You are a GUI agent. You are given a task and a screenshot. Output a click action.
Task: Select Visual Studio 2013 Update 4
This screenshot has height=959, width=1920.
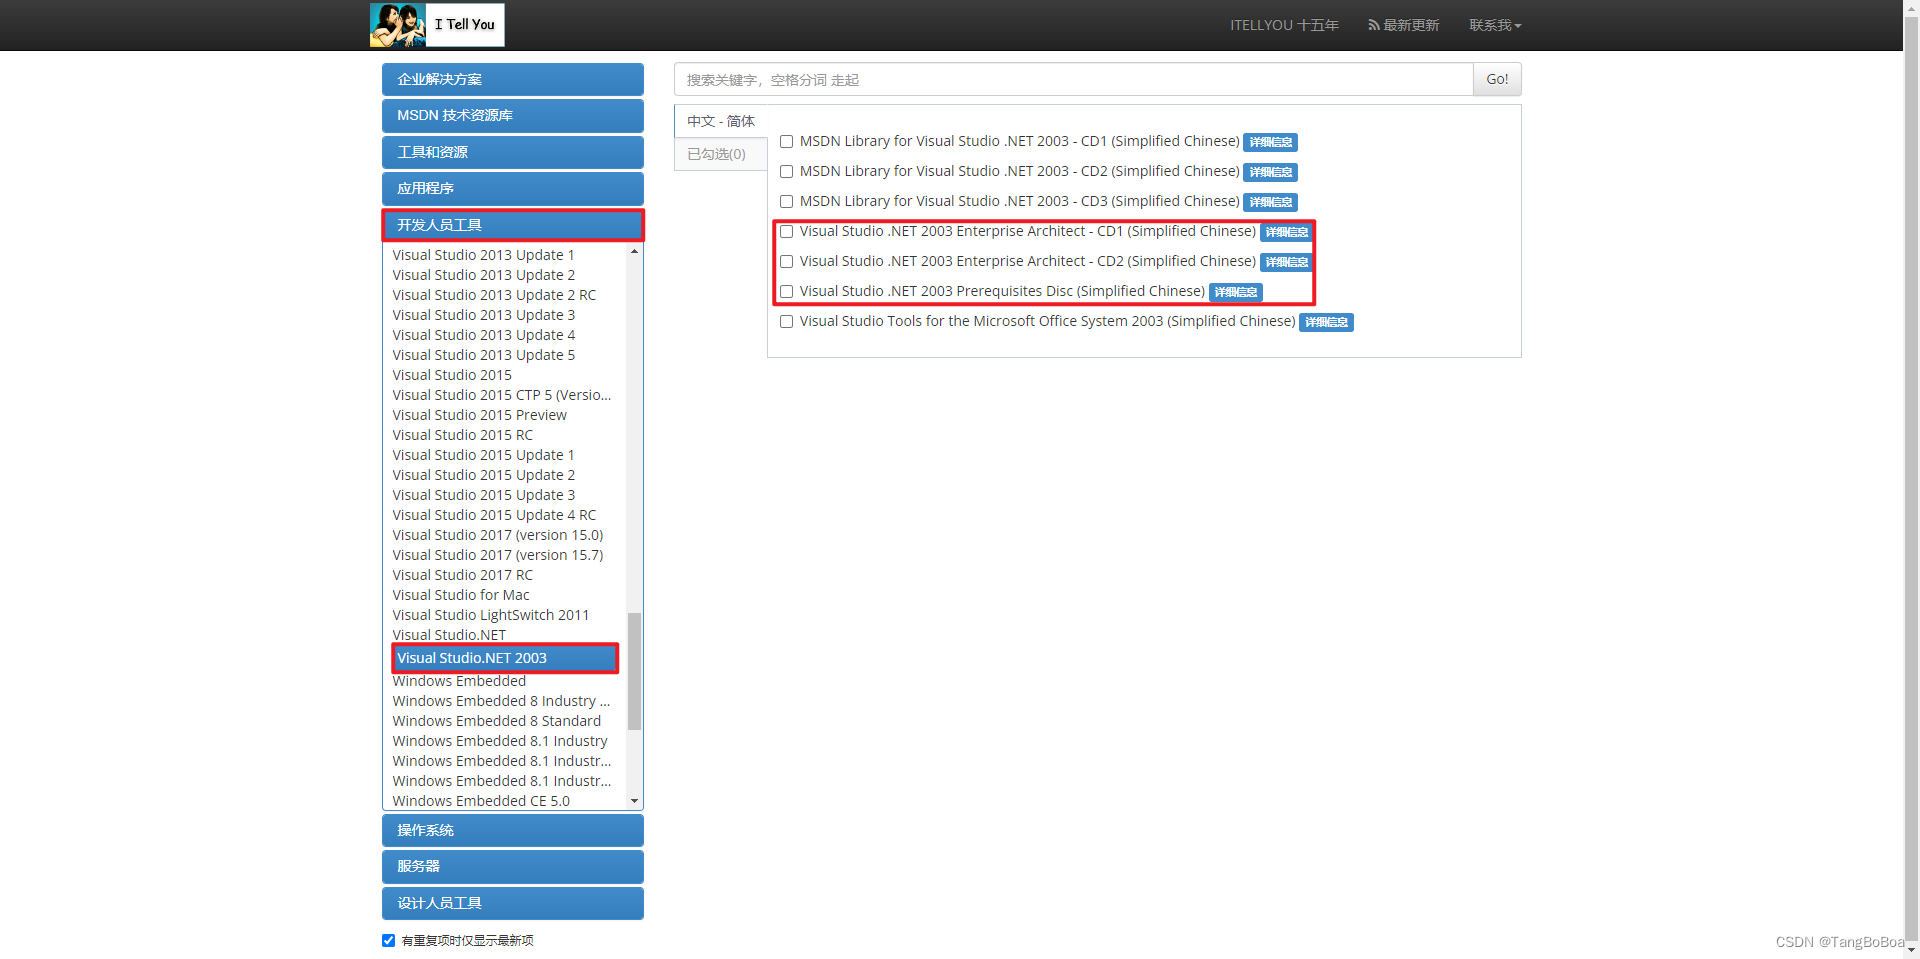tap(484, 335)
